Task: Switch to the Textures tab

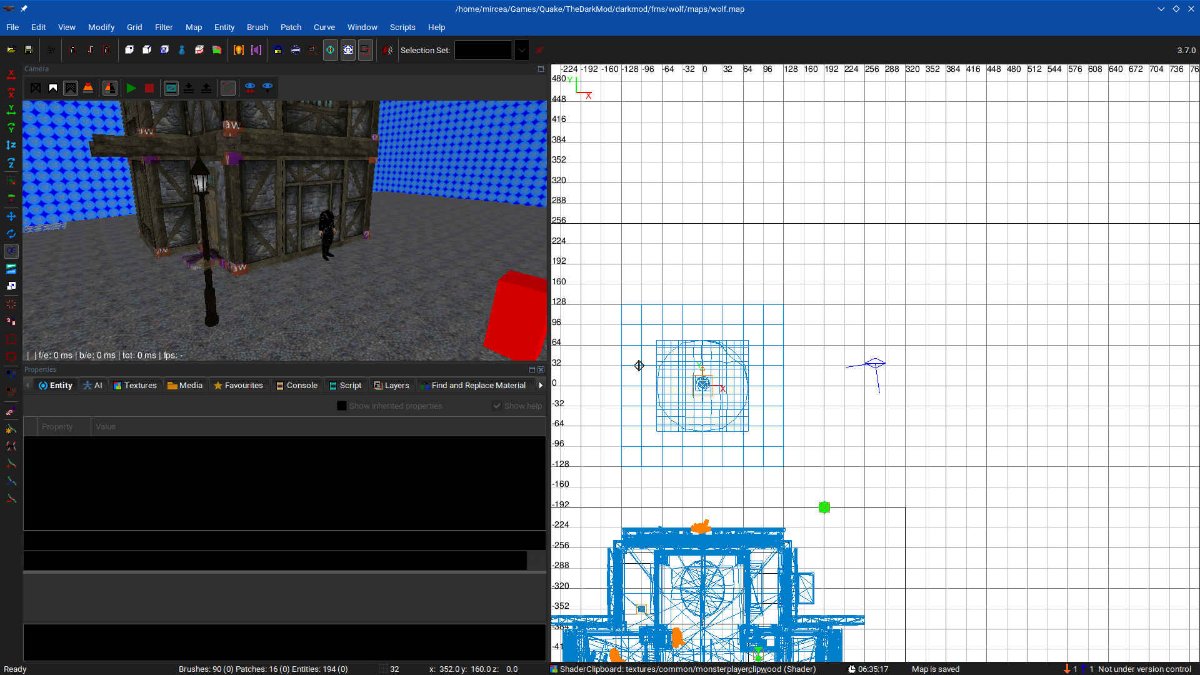Action: pos(134,385)
